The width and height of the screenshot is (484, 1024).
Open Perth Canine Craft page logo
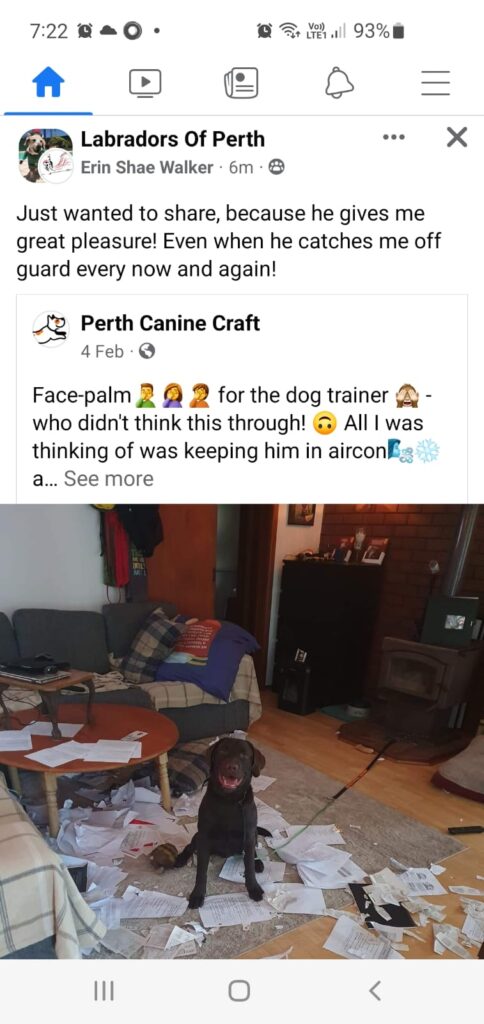click(50, 327)
